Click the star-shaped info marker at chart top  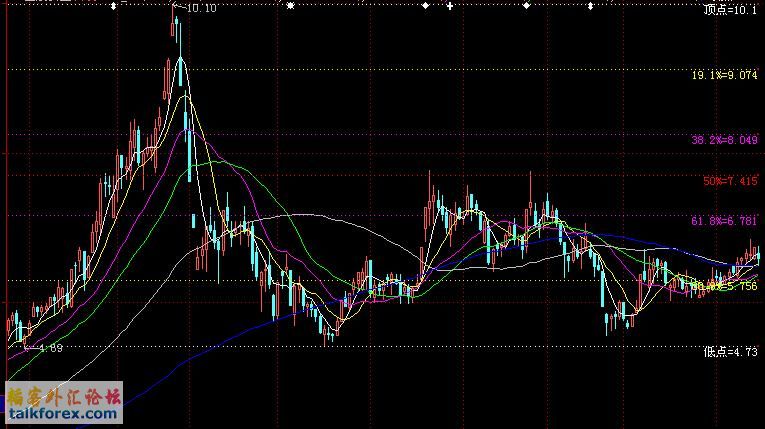coord(290,6)
